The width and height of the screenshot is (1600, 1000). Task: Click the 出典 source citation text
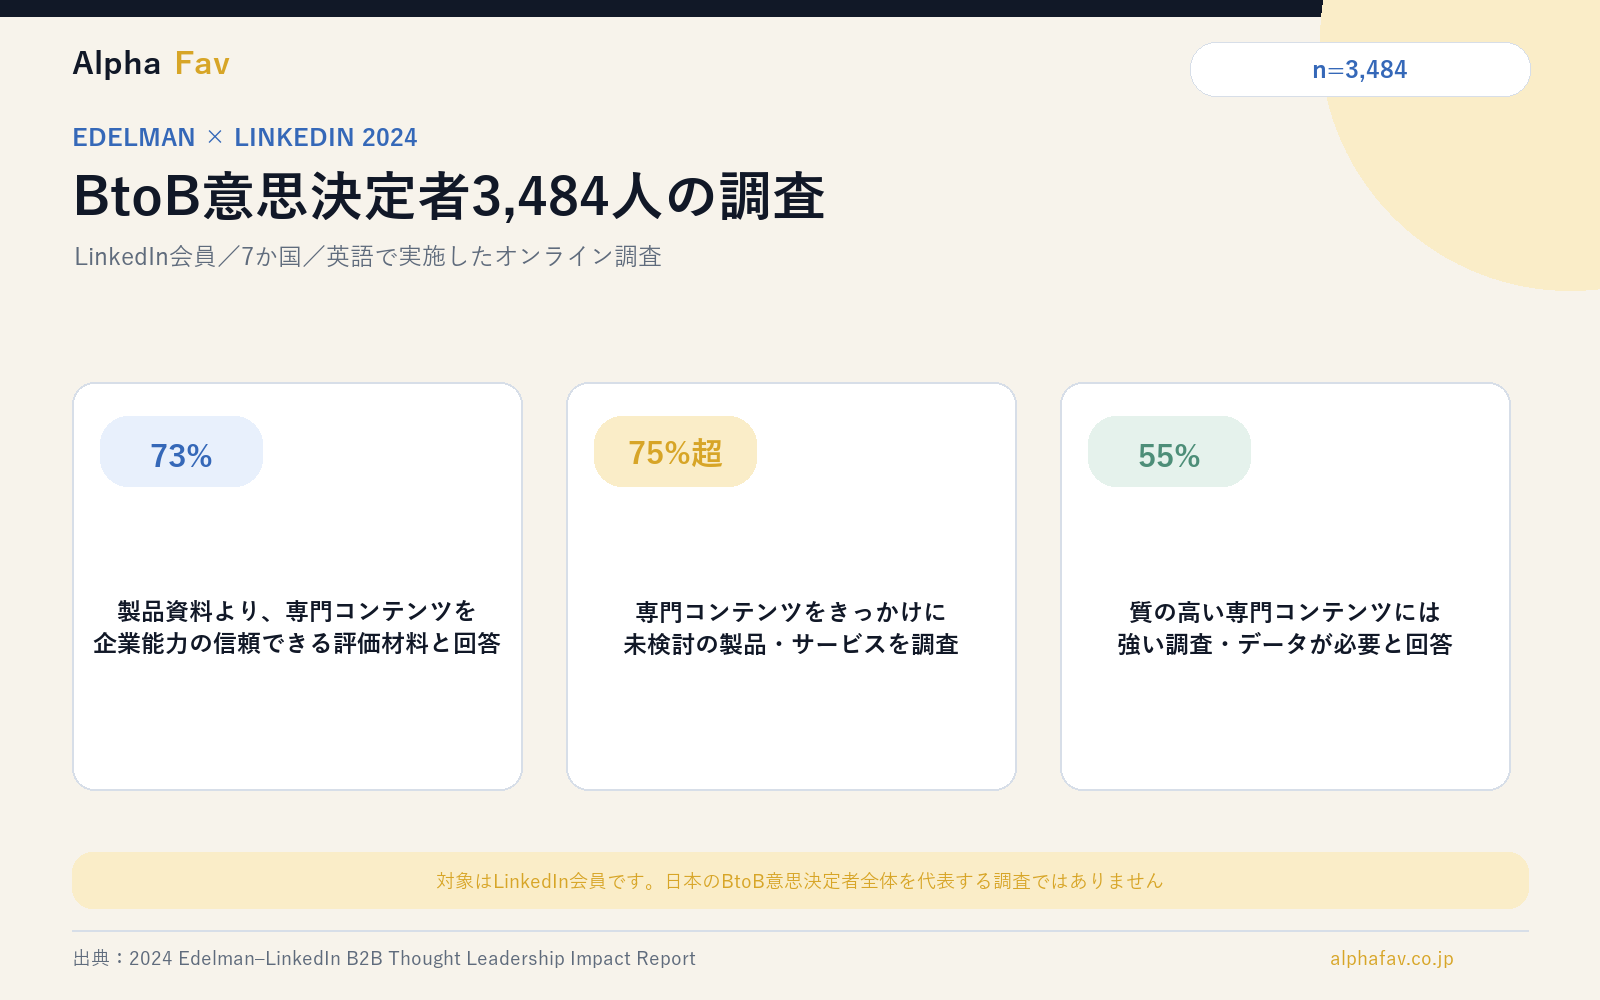coord(384,958)
